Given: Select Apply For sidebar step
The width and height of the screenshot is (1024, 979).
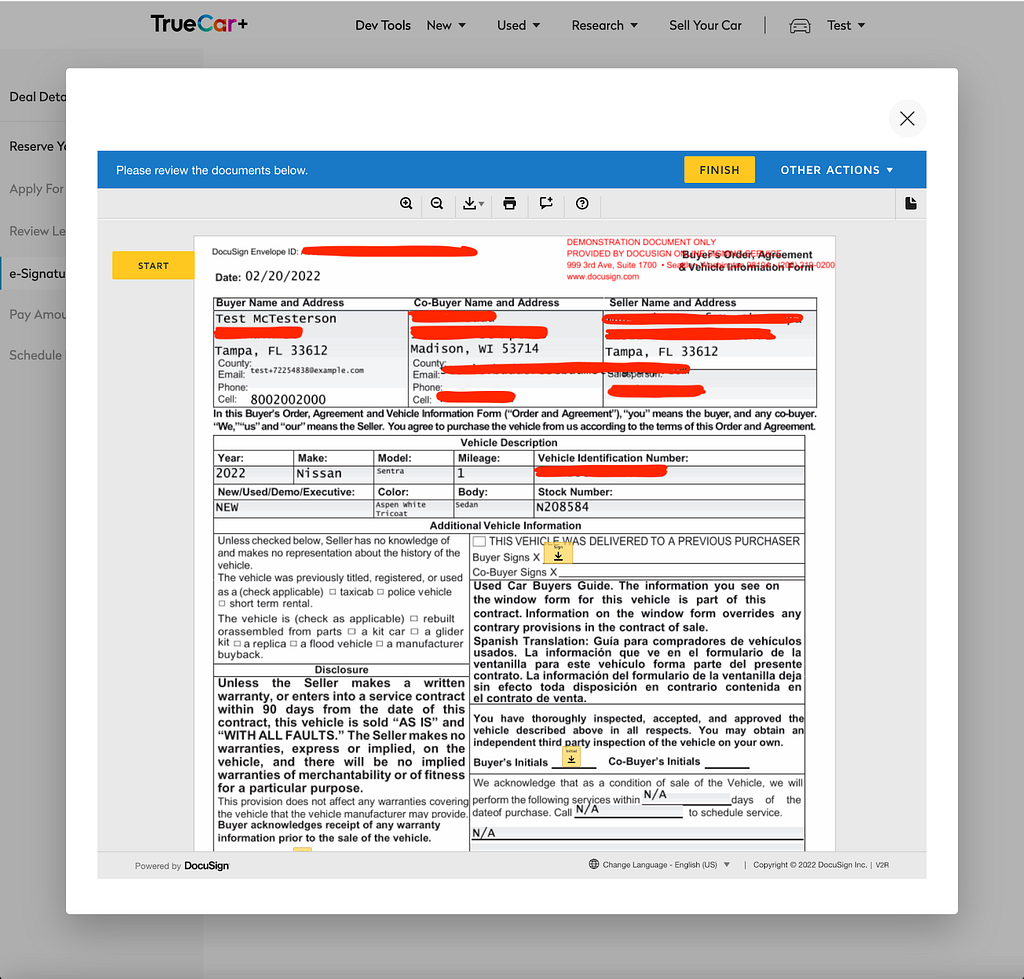Looking at the screenshot, I should [x=37, y=189].
